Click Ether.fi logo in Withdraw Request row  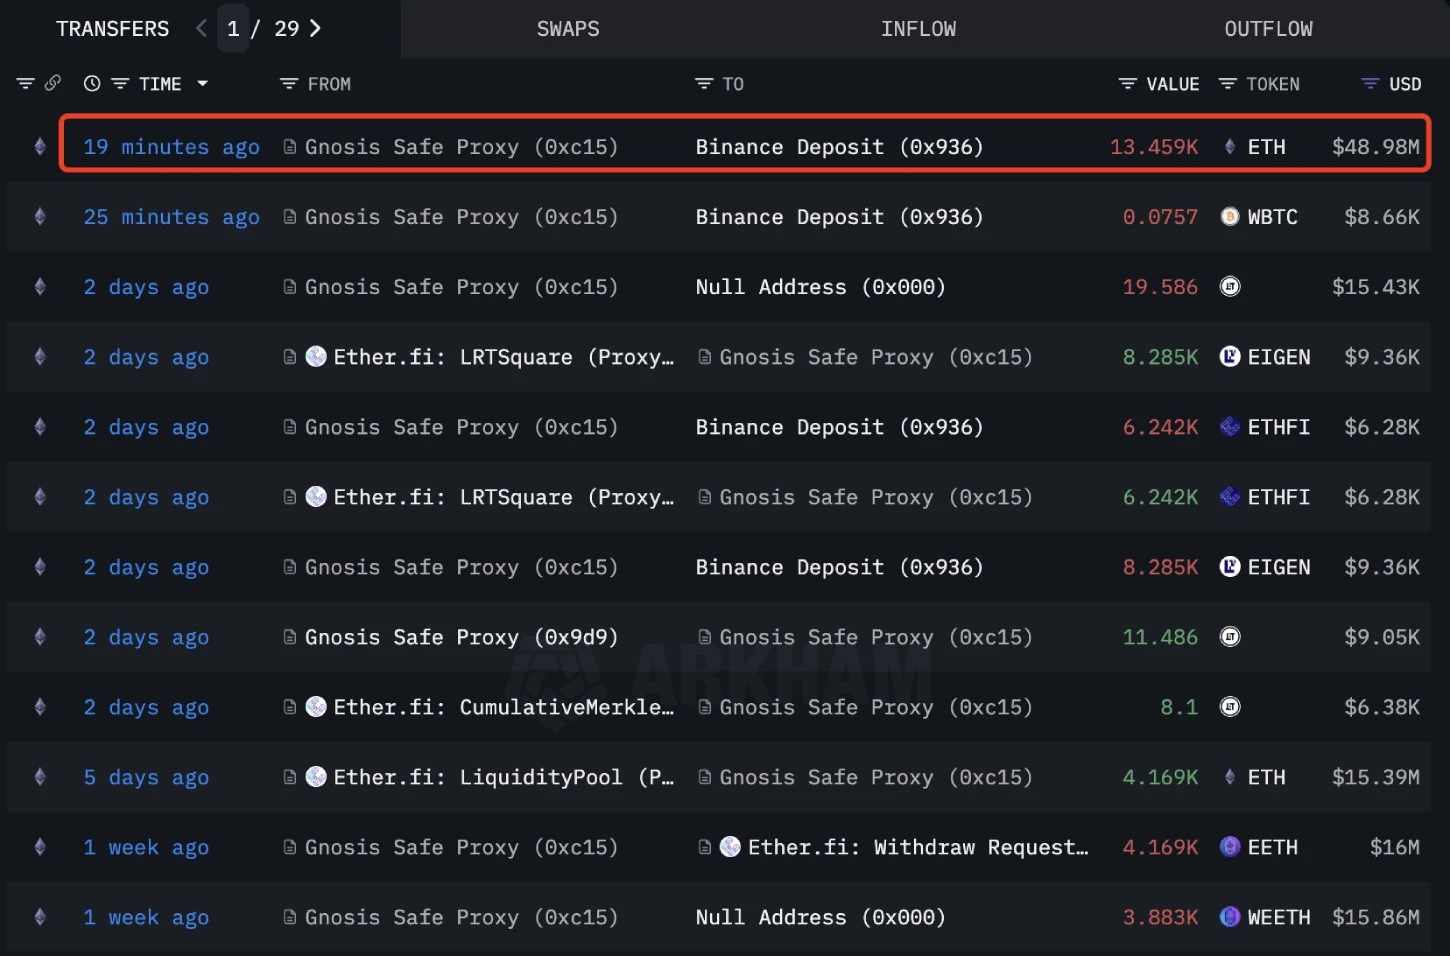pyautogui.click(x=731, y=847)
